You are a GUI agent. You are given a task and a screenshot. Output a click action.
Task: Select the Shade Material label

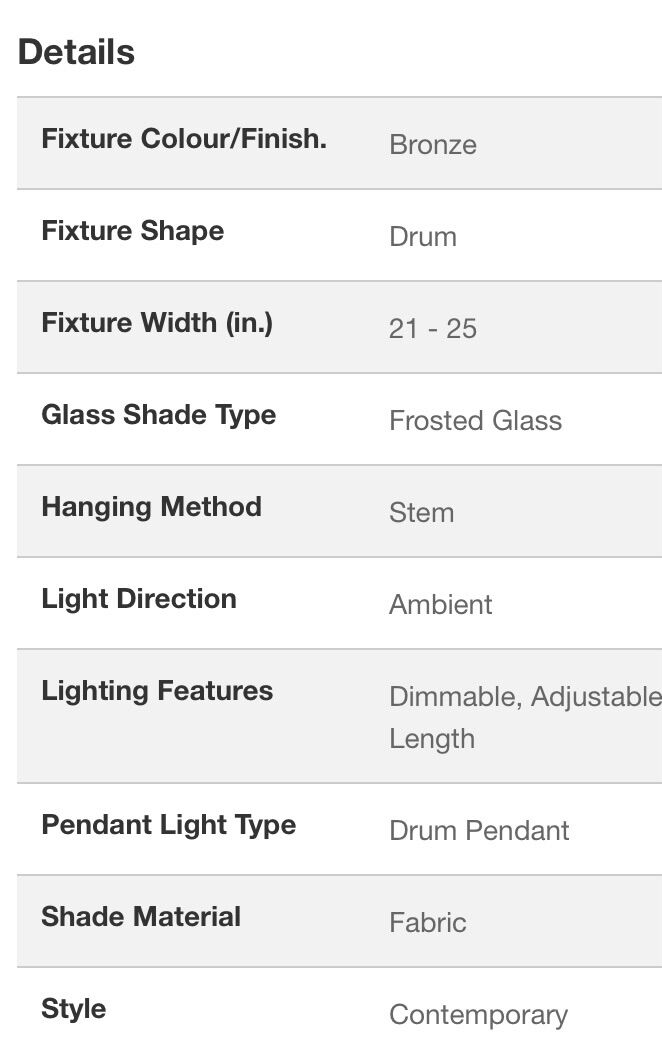pyautogui.click(x=141, y=917)
